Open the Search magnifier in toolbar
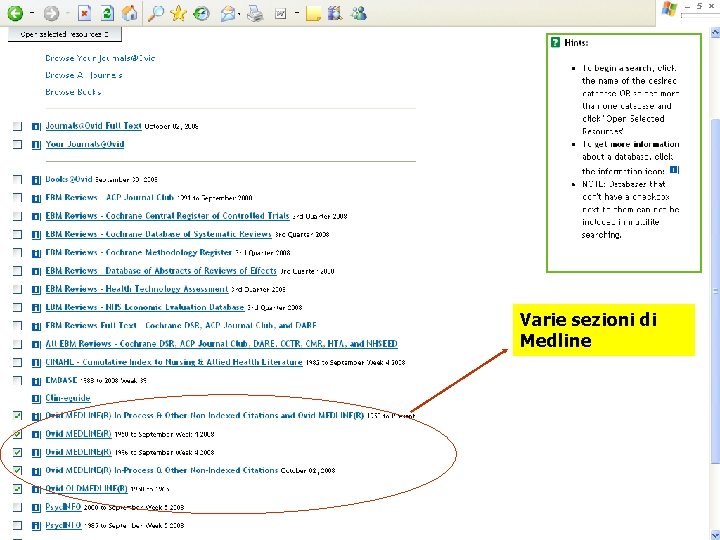This screenshot has height=540, width=720. coord(156,13)
